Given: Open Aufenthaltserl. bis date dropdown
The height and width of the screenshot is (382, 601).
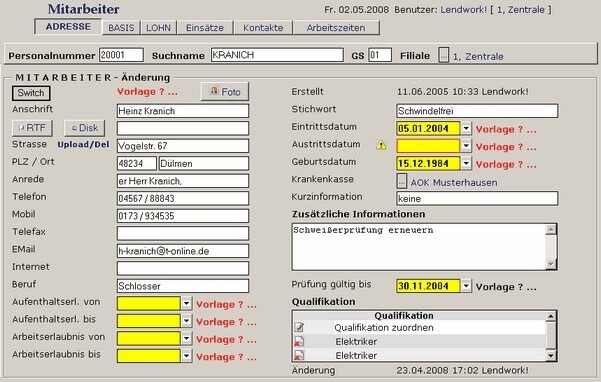Looking at the screenshot, I should coord(186,321).
